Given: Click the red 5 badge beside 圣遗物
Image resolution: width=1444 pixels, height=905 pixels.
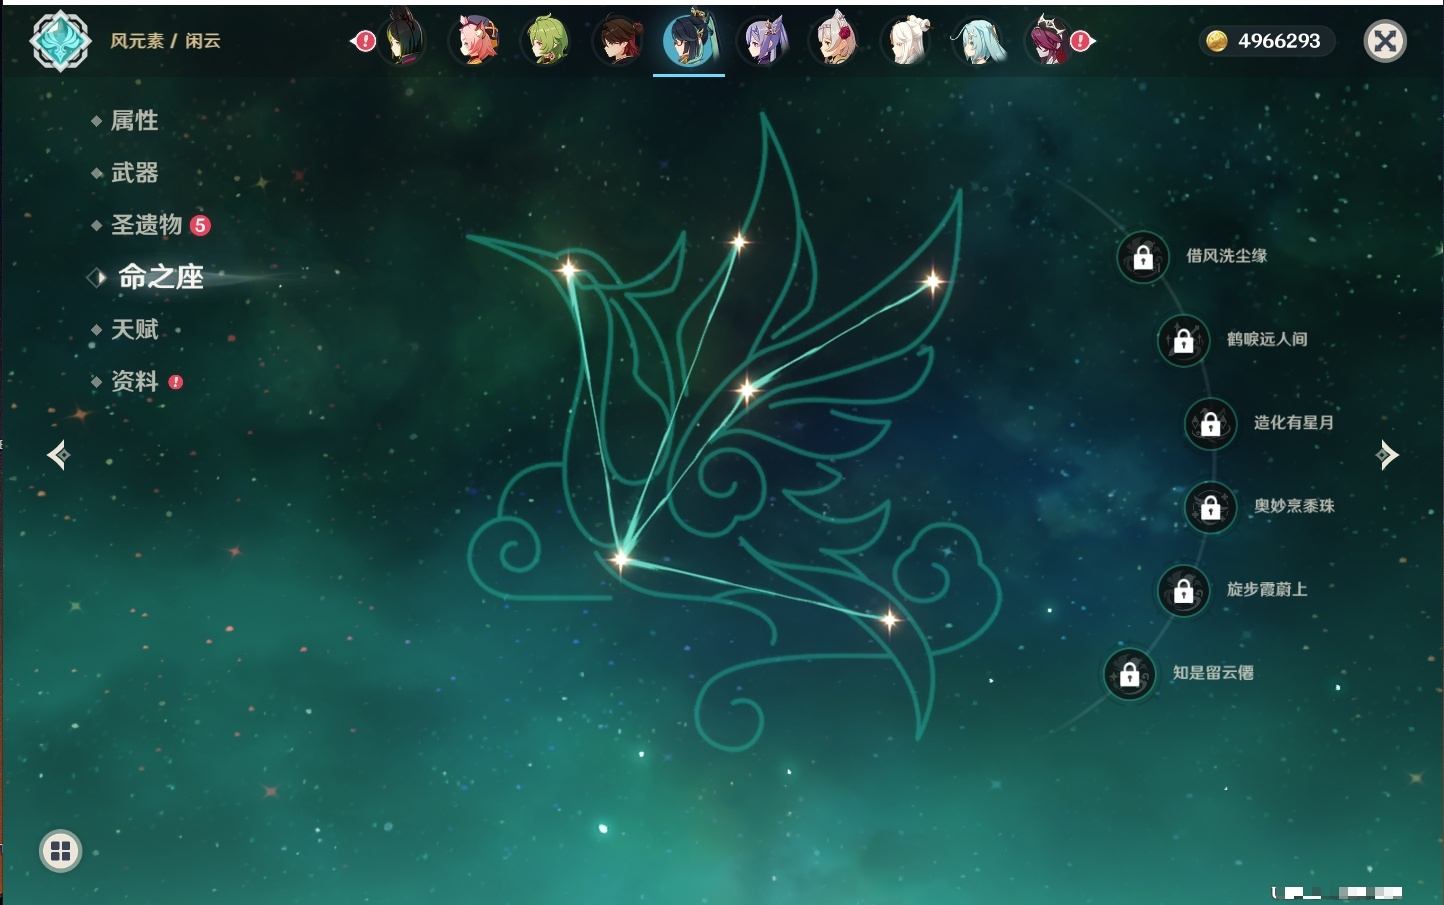Looking at the screenshot, I should pyautogui.click(x=200, y=225).
